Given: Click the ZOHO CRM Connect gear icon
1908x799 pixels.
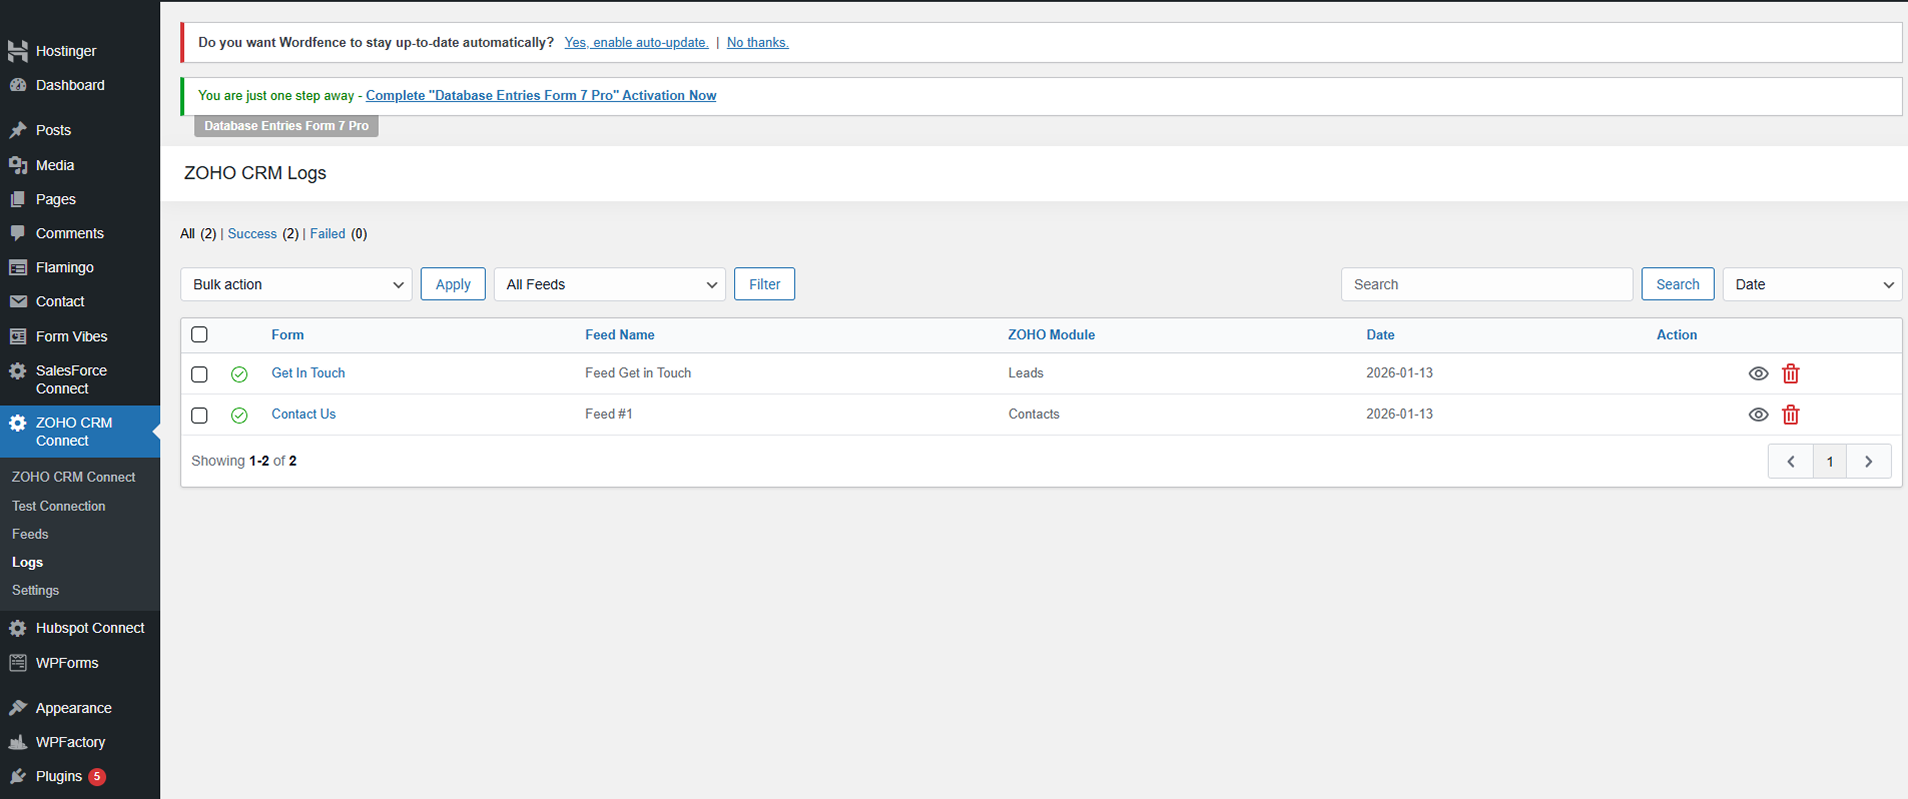Looking at the screenshot, I should 18,423.
